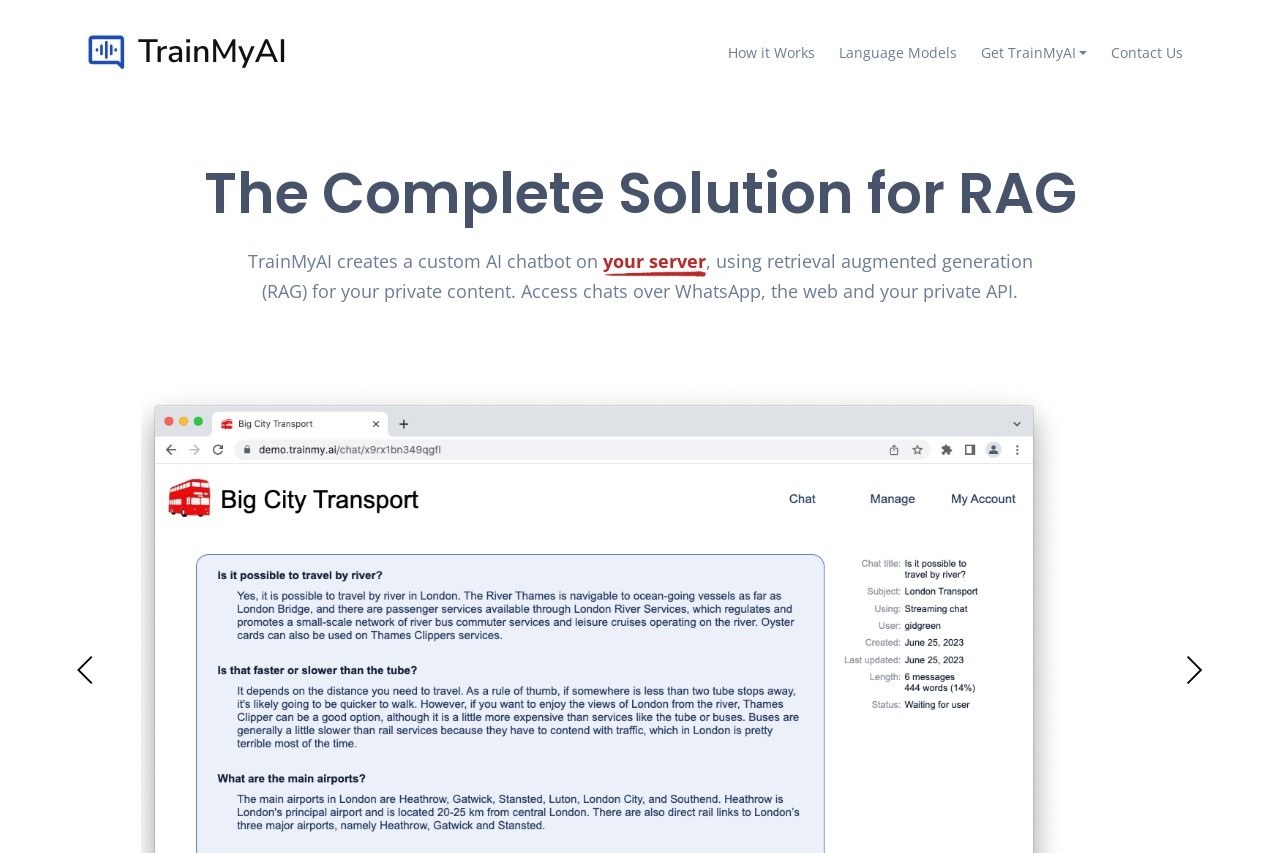This screenshot has width=1280, height=853.
Task: Click the demo.trainmy.ai address bar field
Action: [580, 450]
